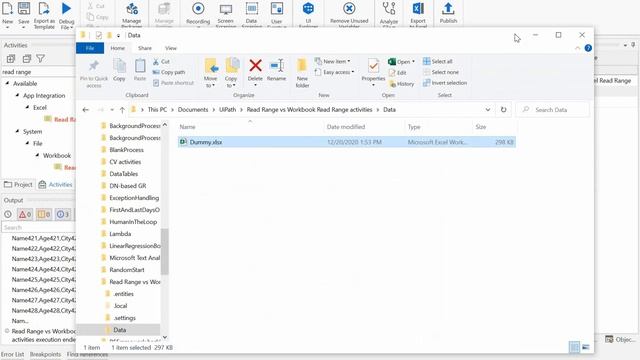Image resolution: width=640 pixels, height=360 pixels.
Task: Click Move to icon in Organize group
Action: 211,66
